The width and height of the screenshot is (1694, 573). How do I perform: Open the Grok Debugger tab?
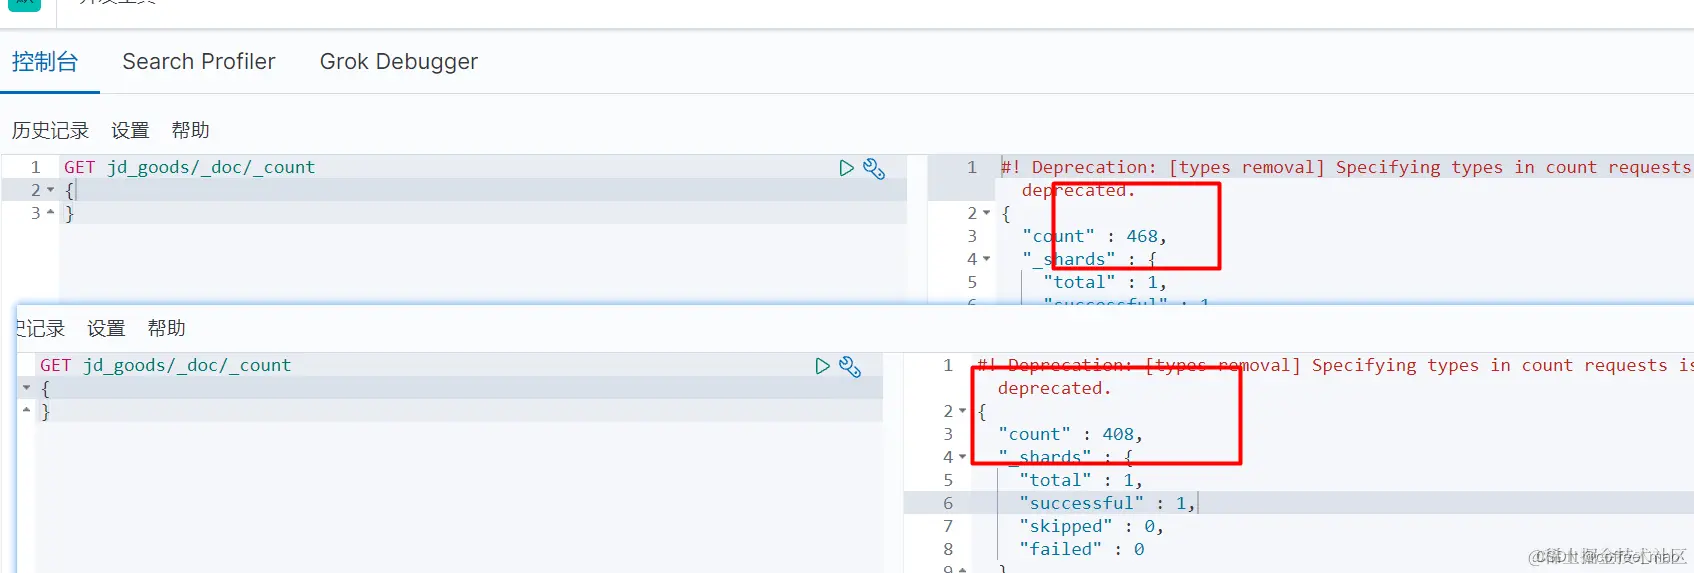coord(399,62)
